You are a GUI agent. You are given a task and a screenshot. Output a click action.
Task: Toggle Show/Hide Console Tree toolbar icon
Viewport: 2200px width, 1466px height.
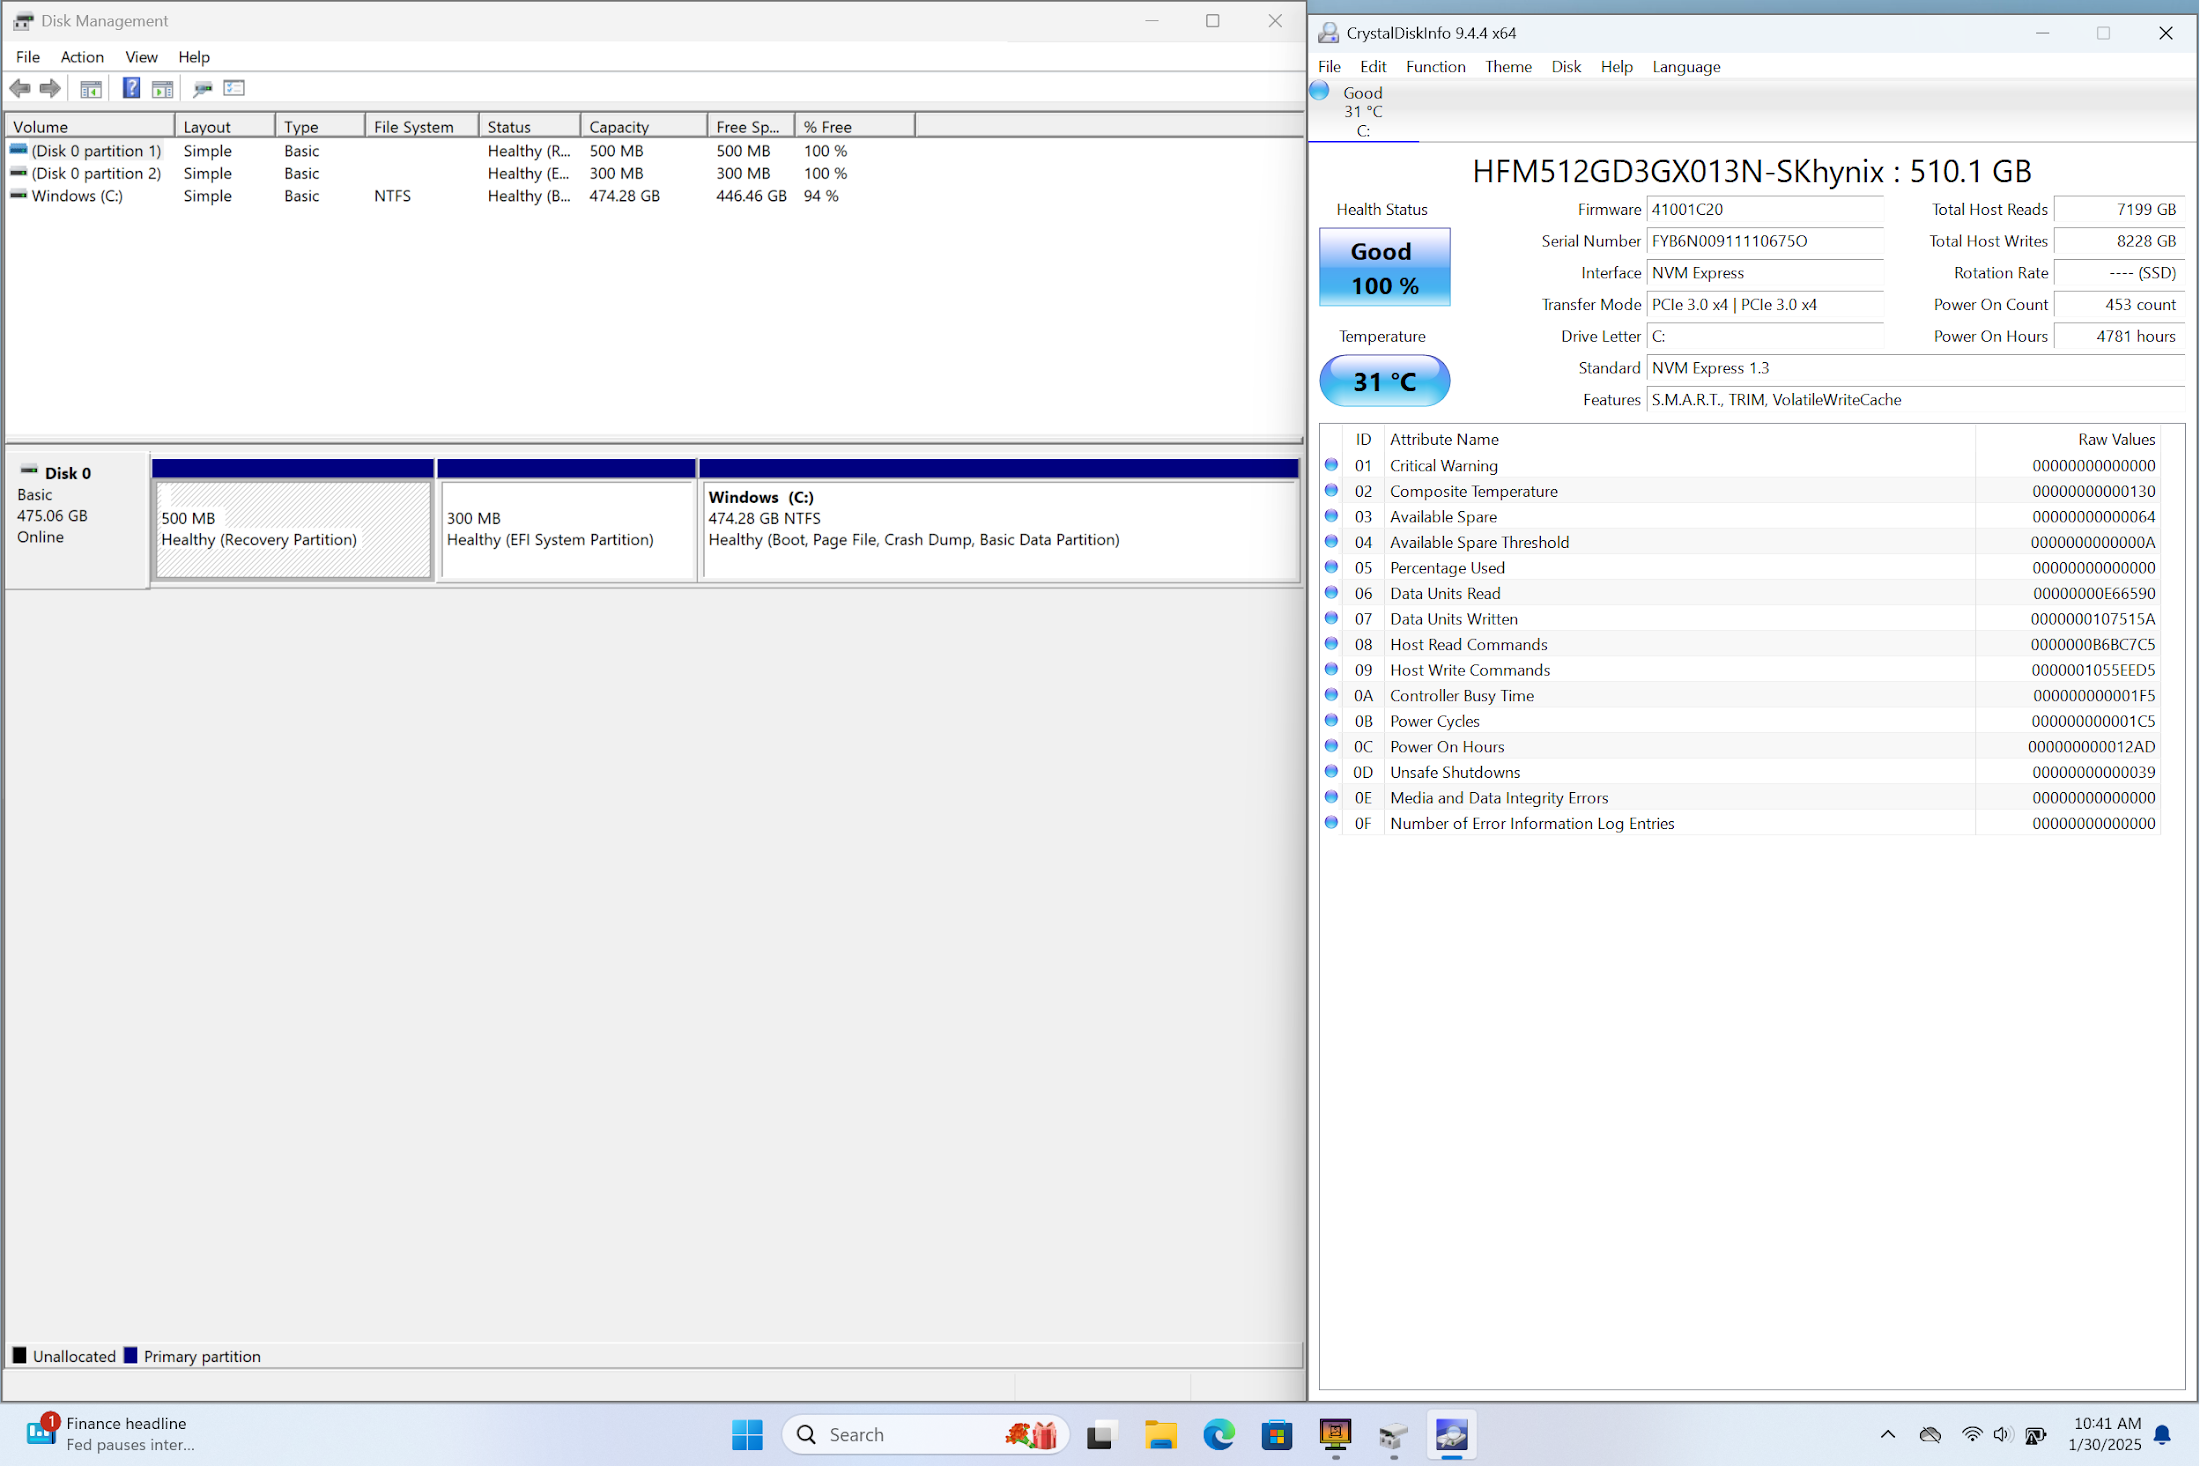[91, 89]
